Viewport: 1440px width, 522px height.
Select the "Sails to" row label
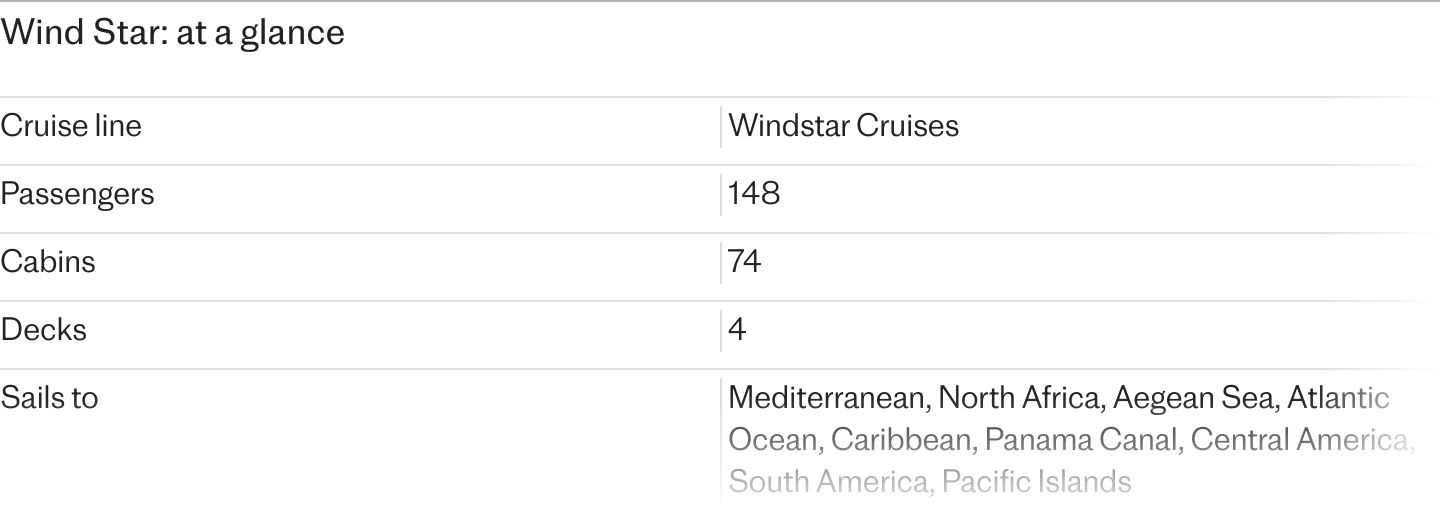pyautogui.click(x=49, y=397)
